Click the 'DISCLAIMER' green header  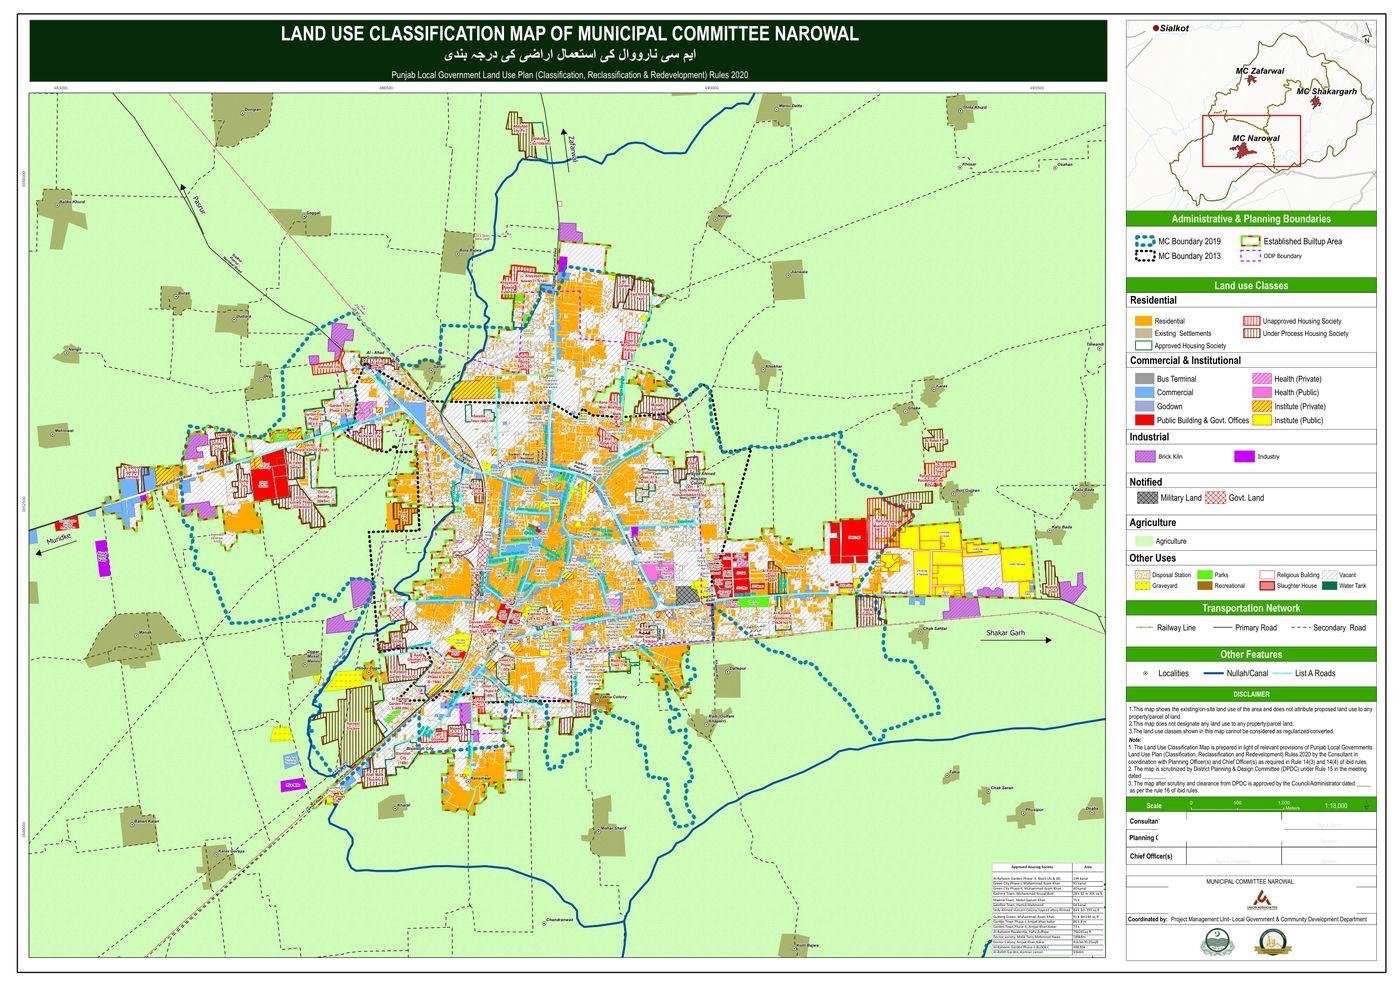(1251, 694)
